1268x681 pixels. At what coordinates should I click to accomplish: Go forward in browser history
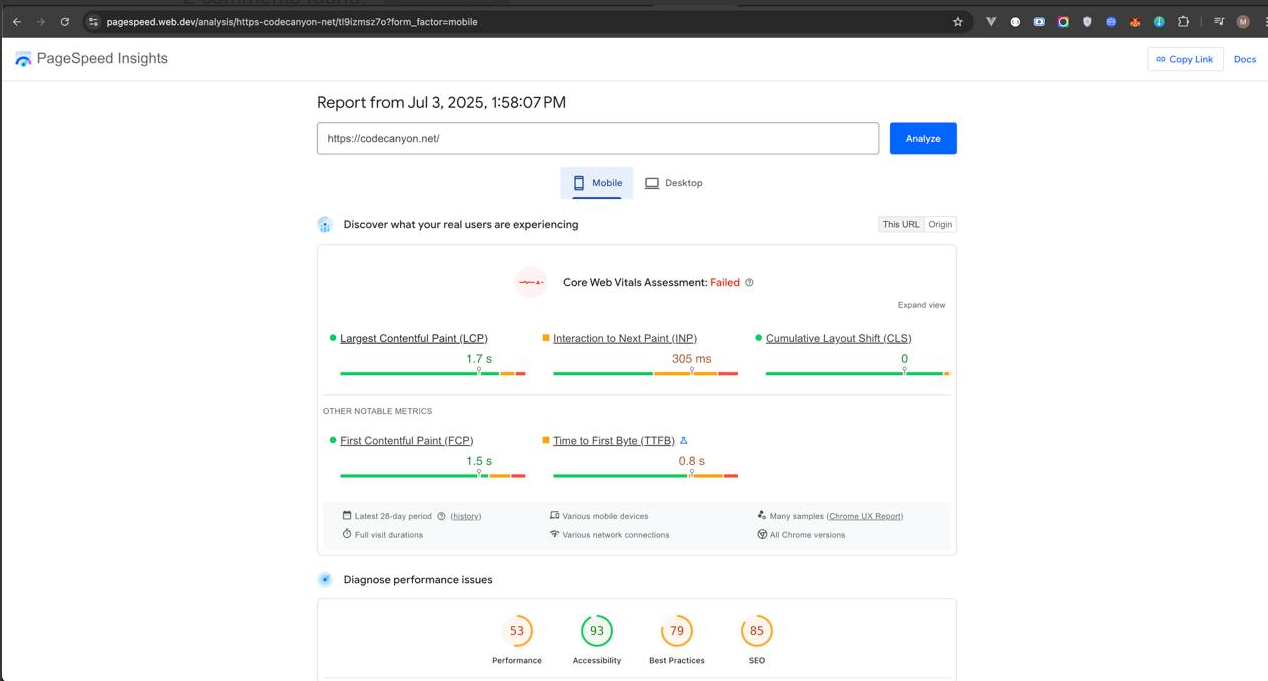(40, 21)
